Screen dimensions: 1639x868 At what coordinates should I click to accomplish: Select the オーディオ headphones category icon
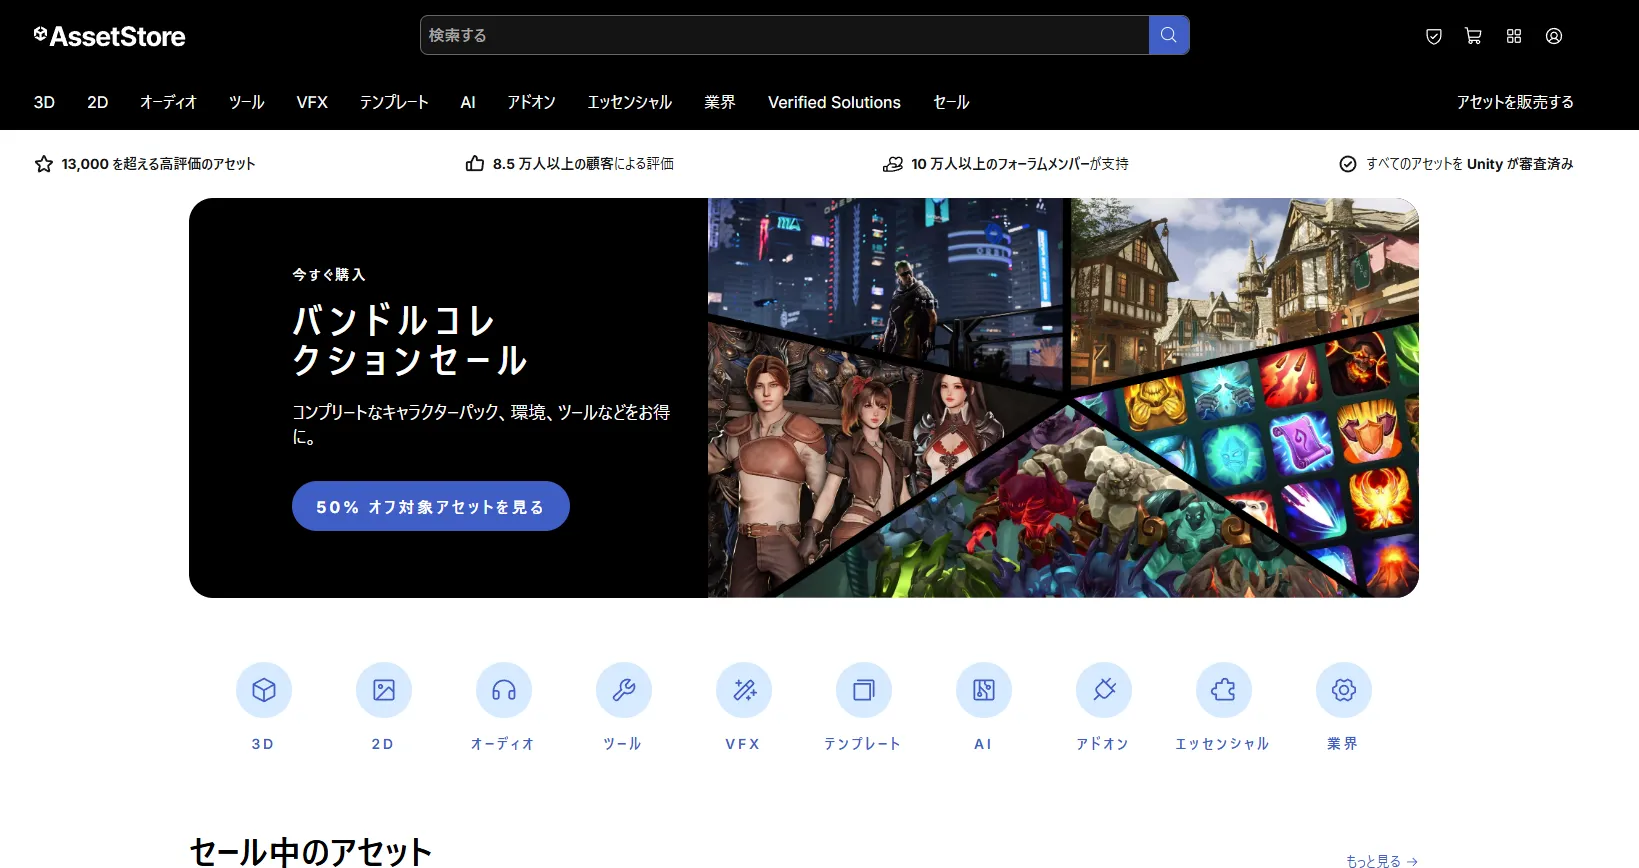[504, 690]
